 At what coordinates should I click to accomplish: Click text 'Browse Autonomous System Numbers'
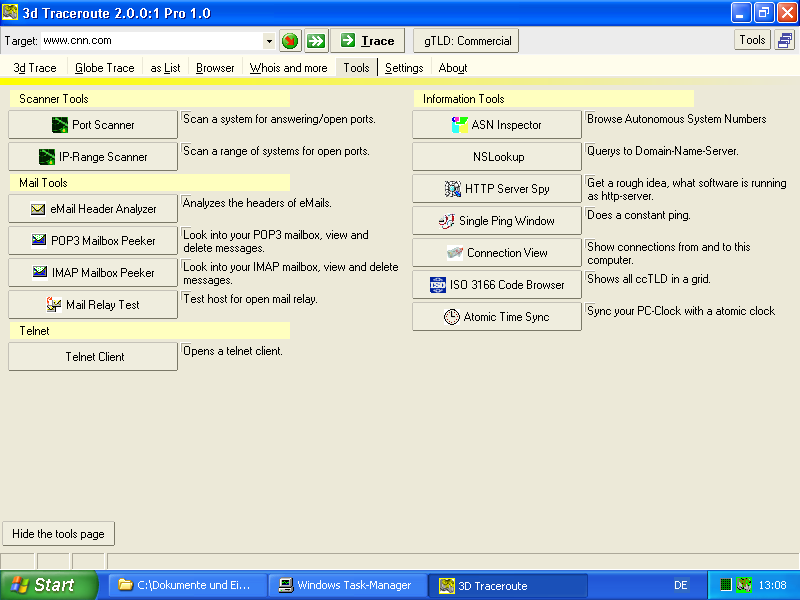(x=677, y=119)
